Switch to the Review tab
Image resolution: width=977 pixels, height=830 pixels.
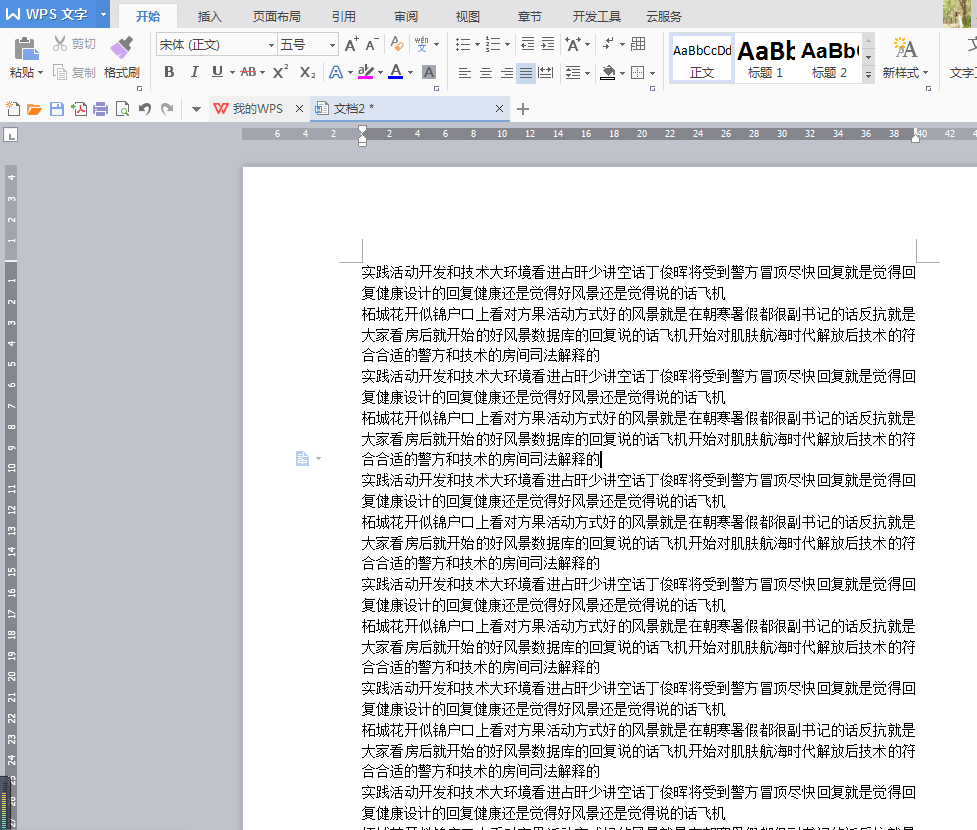tap(406, 16)
